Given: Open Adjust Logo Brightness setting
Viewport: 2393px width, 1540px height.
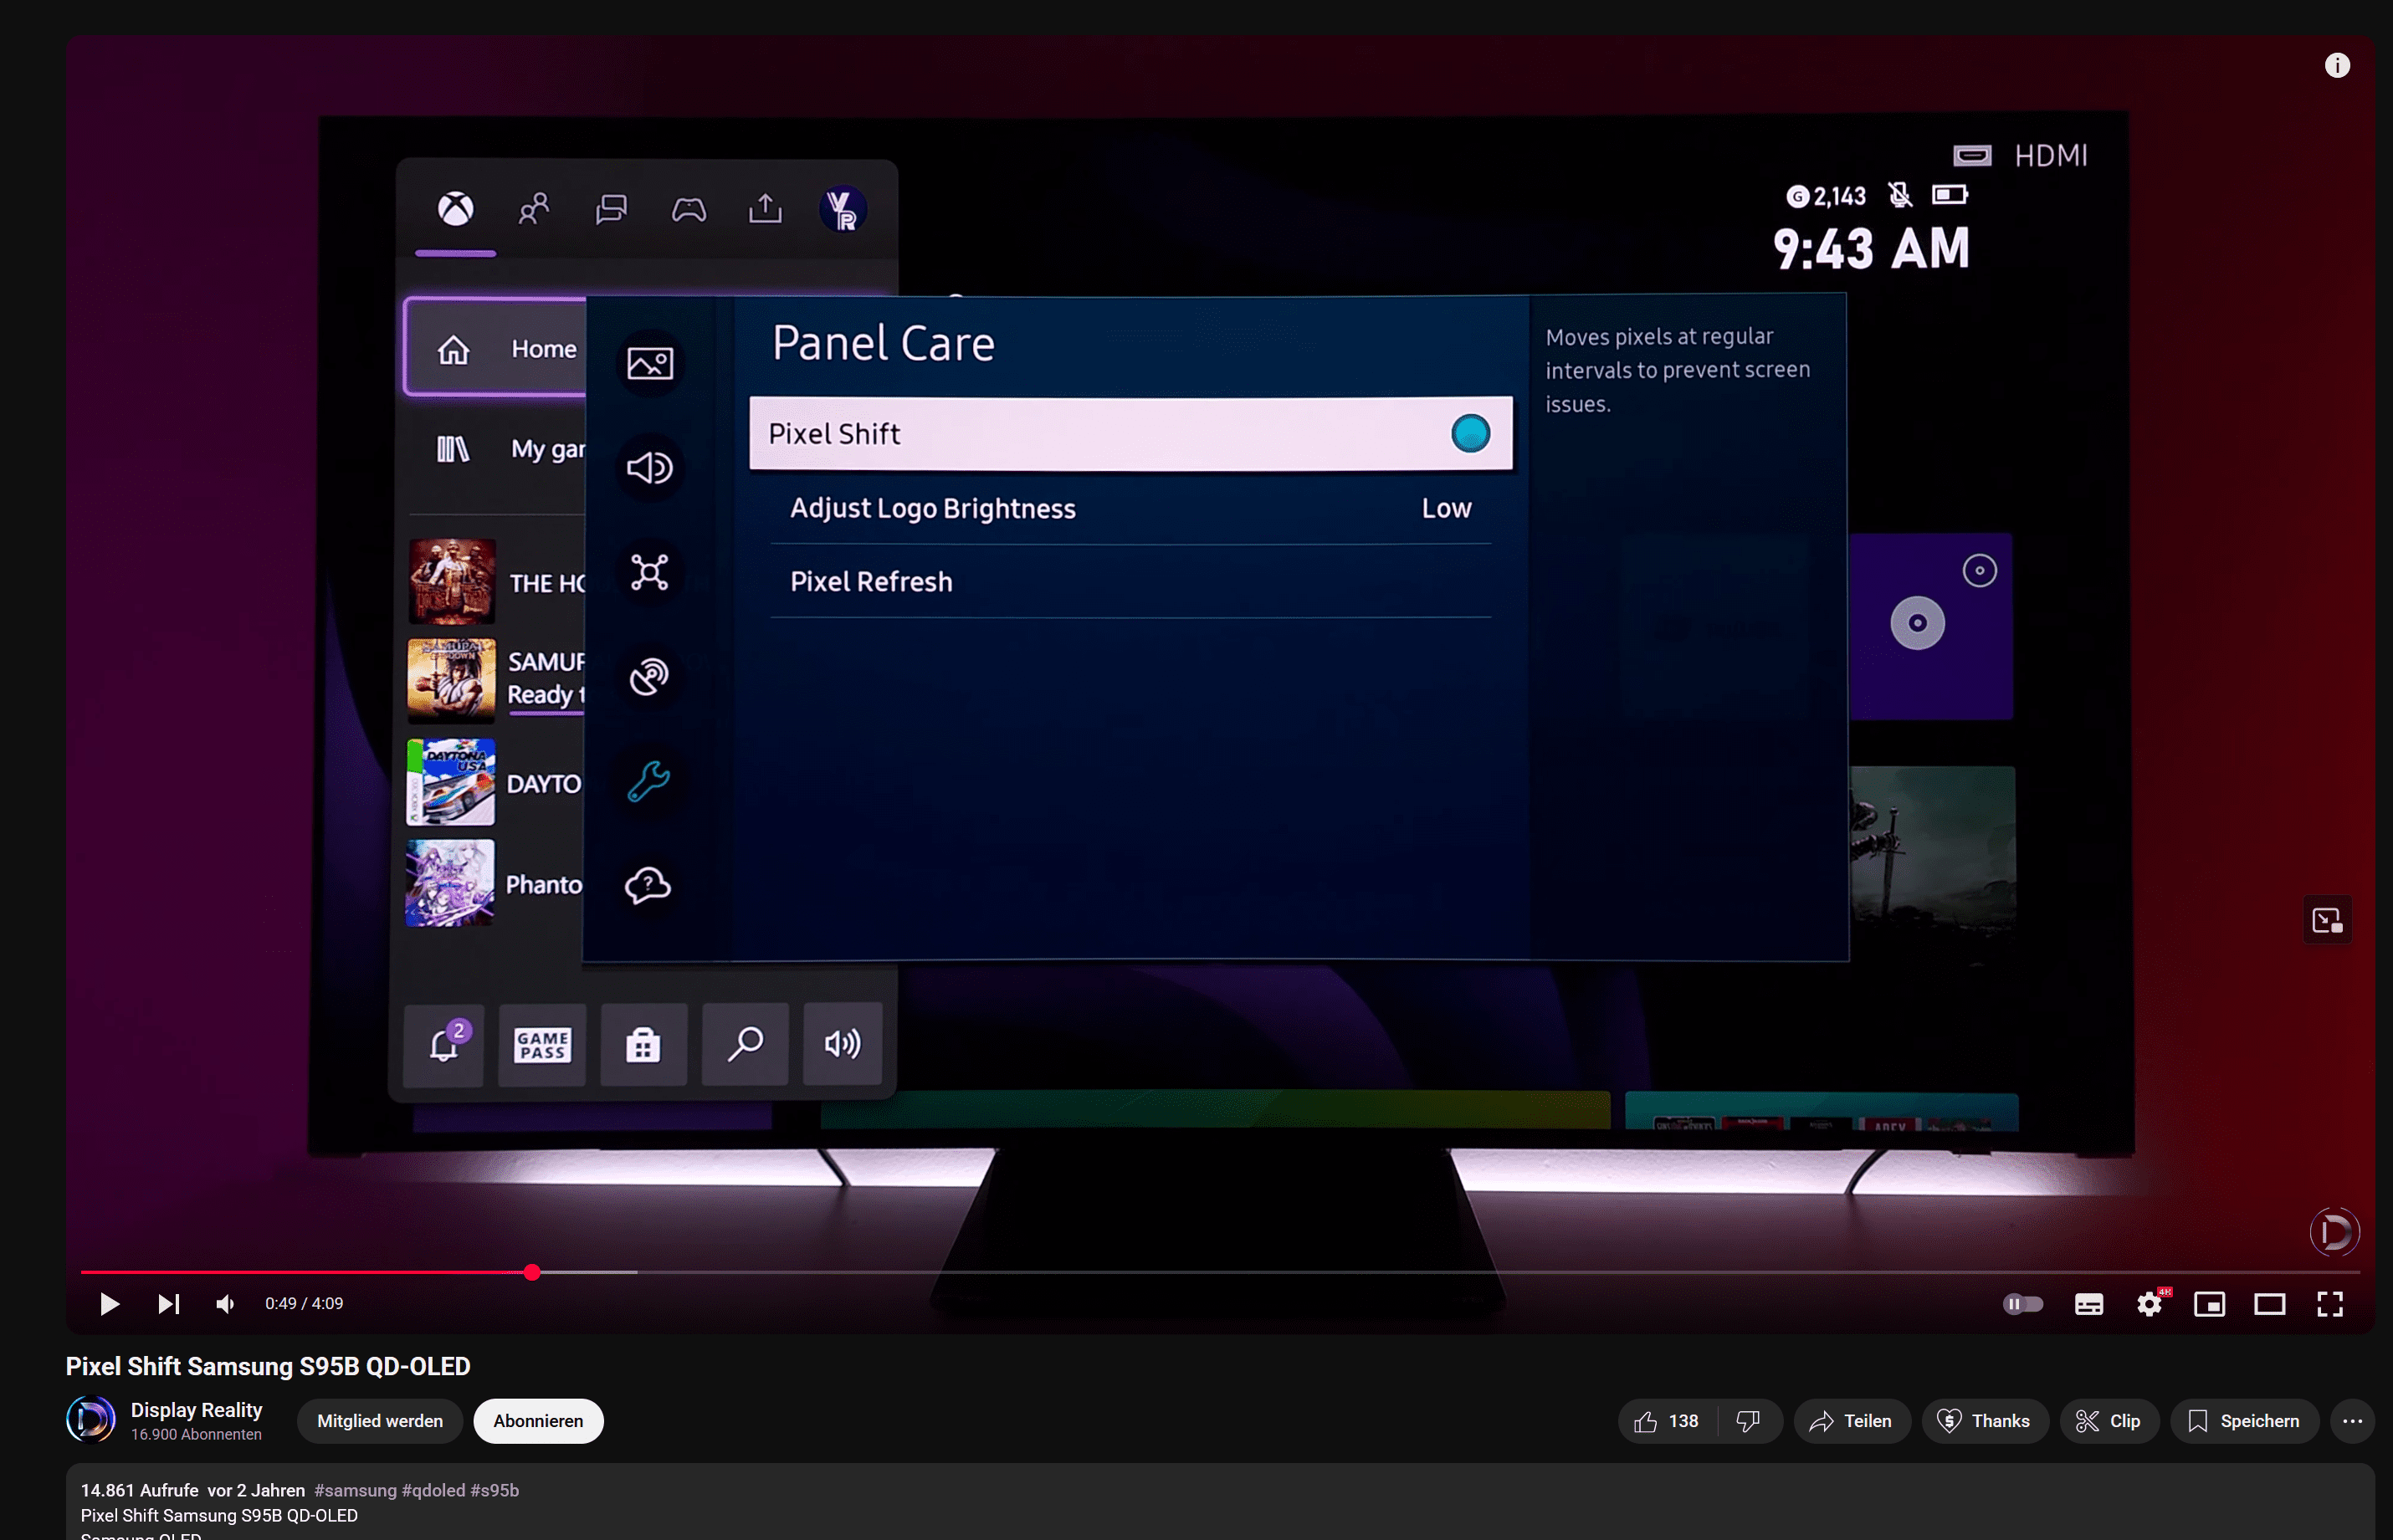Looking at the screenshot, I should click(1130, 508).
